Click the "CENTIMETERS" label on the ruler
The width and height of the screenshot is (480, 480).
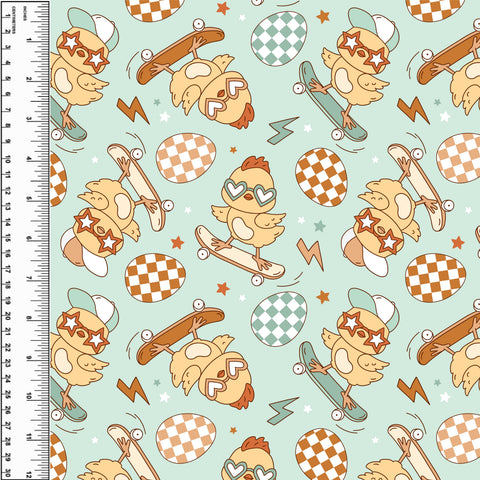[14, 20]
